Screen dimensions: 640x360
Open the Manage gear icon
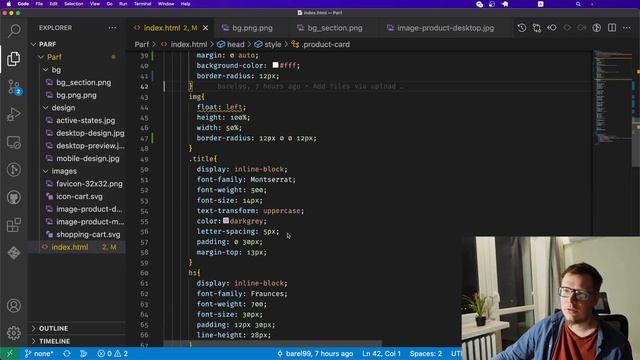tap(14, 333)
